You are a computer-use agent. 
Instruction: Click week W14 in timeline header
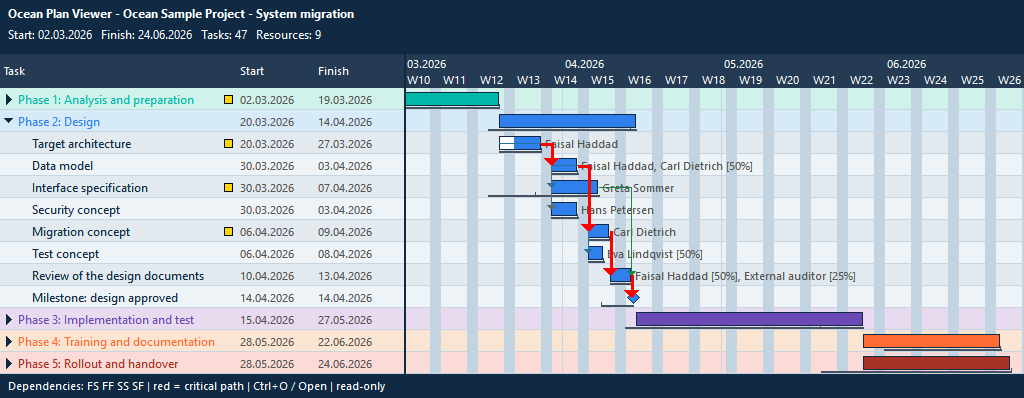566,80
